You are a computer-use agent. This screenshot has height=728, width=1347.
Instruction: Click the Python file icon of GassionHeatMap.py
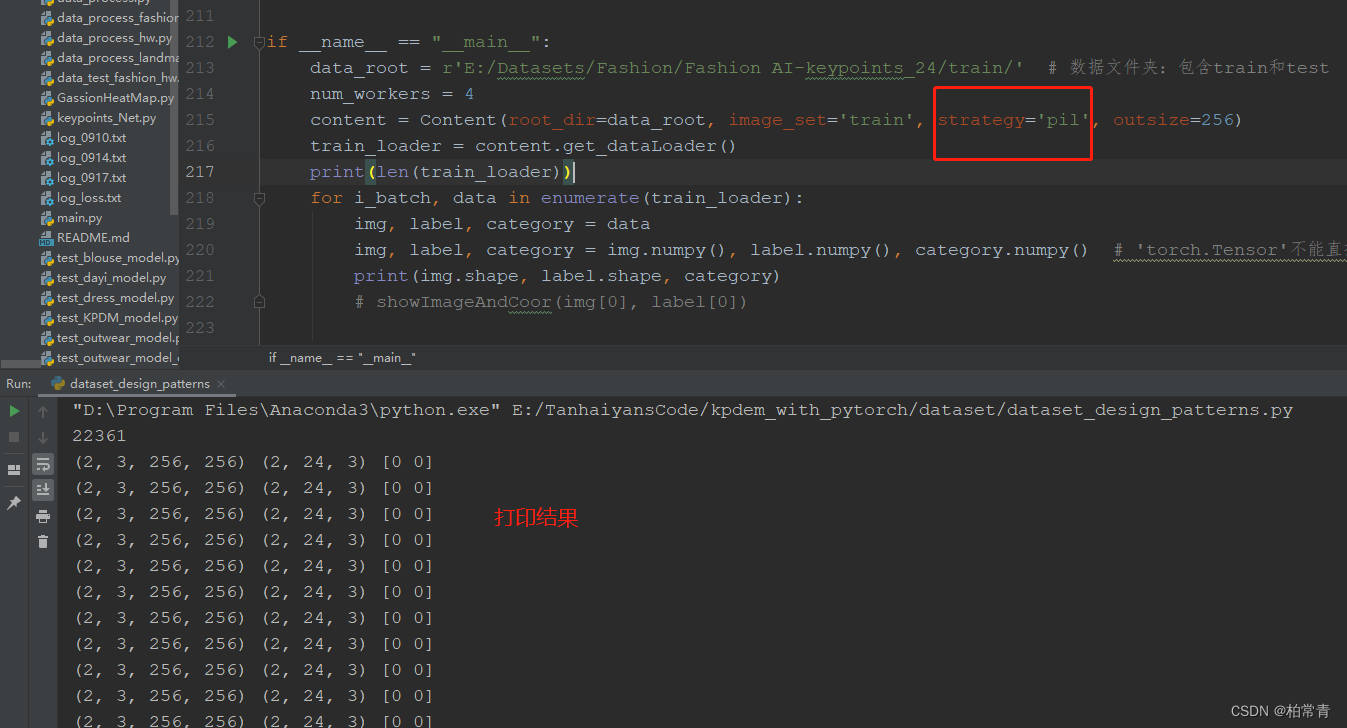[47, 98]
